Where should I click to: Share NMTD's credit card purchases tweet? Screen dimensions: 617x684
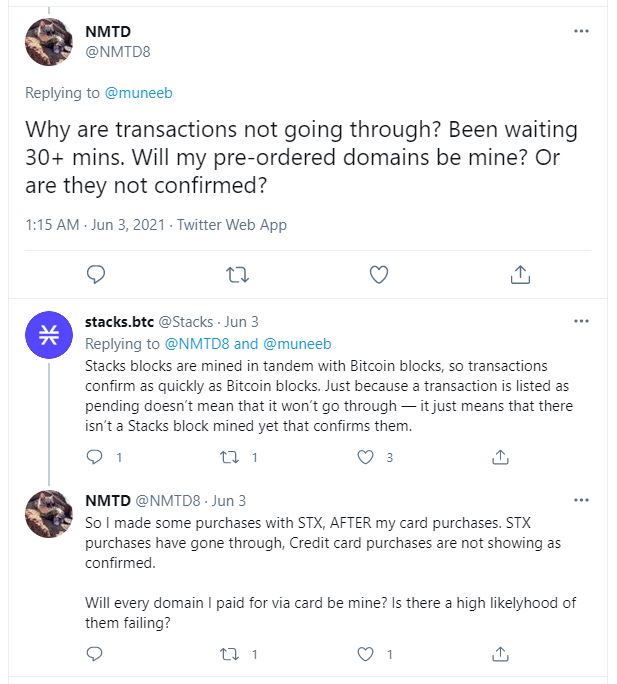pos(502,654)
